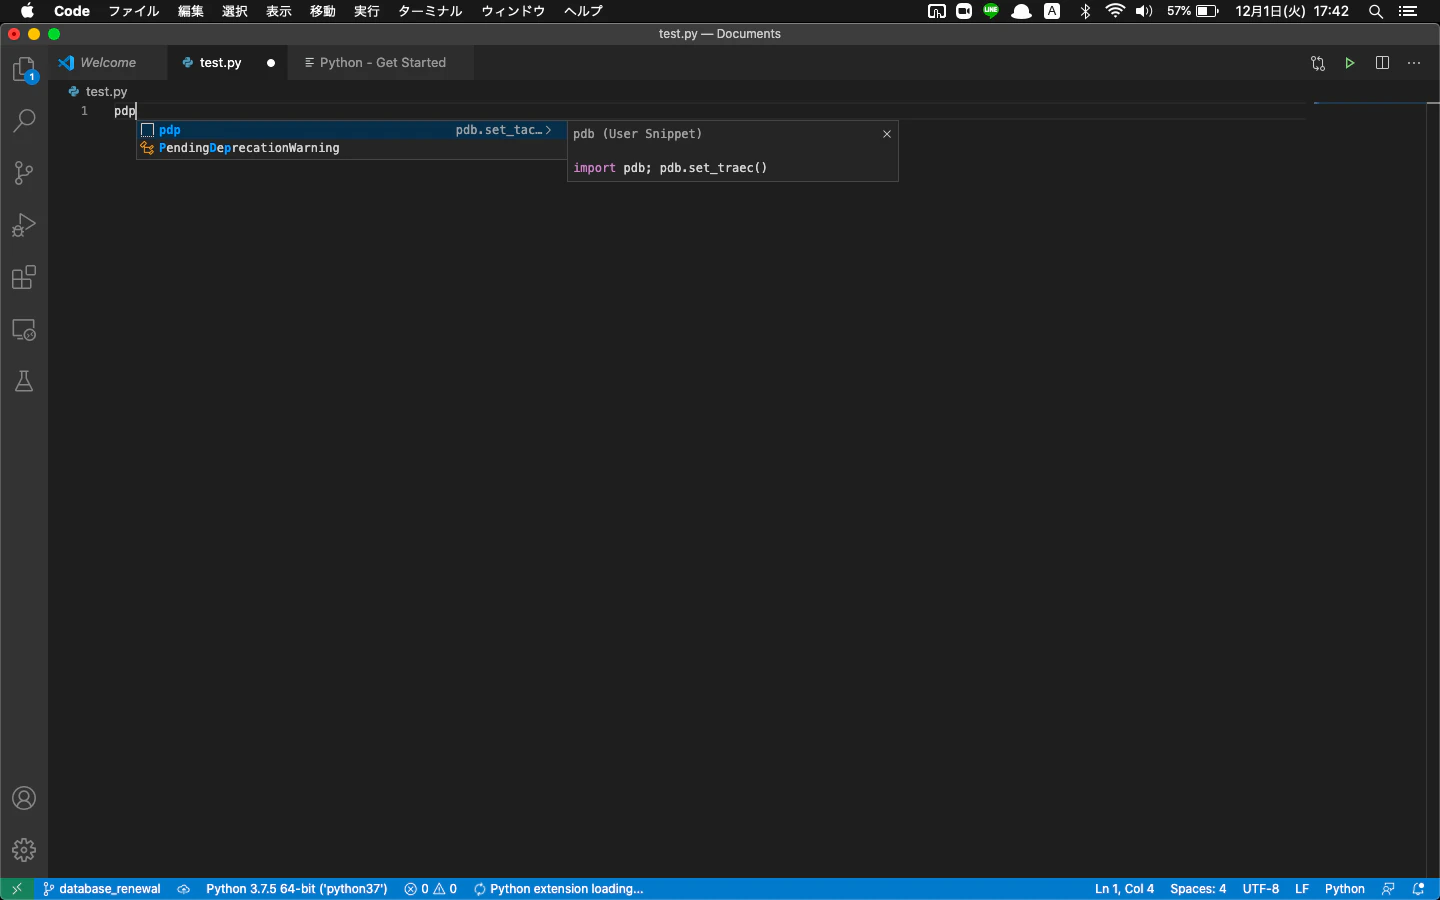Open the Testing flask view
1440x900 pixels.
tap(24, 381)
